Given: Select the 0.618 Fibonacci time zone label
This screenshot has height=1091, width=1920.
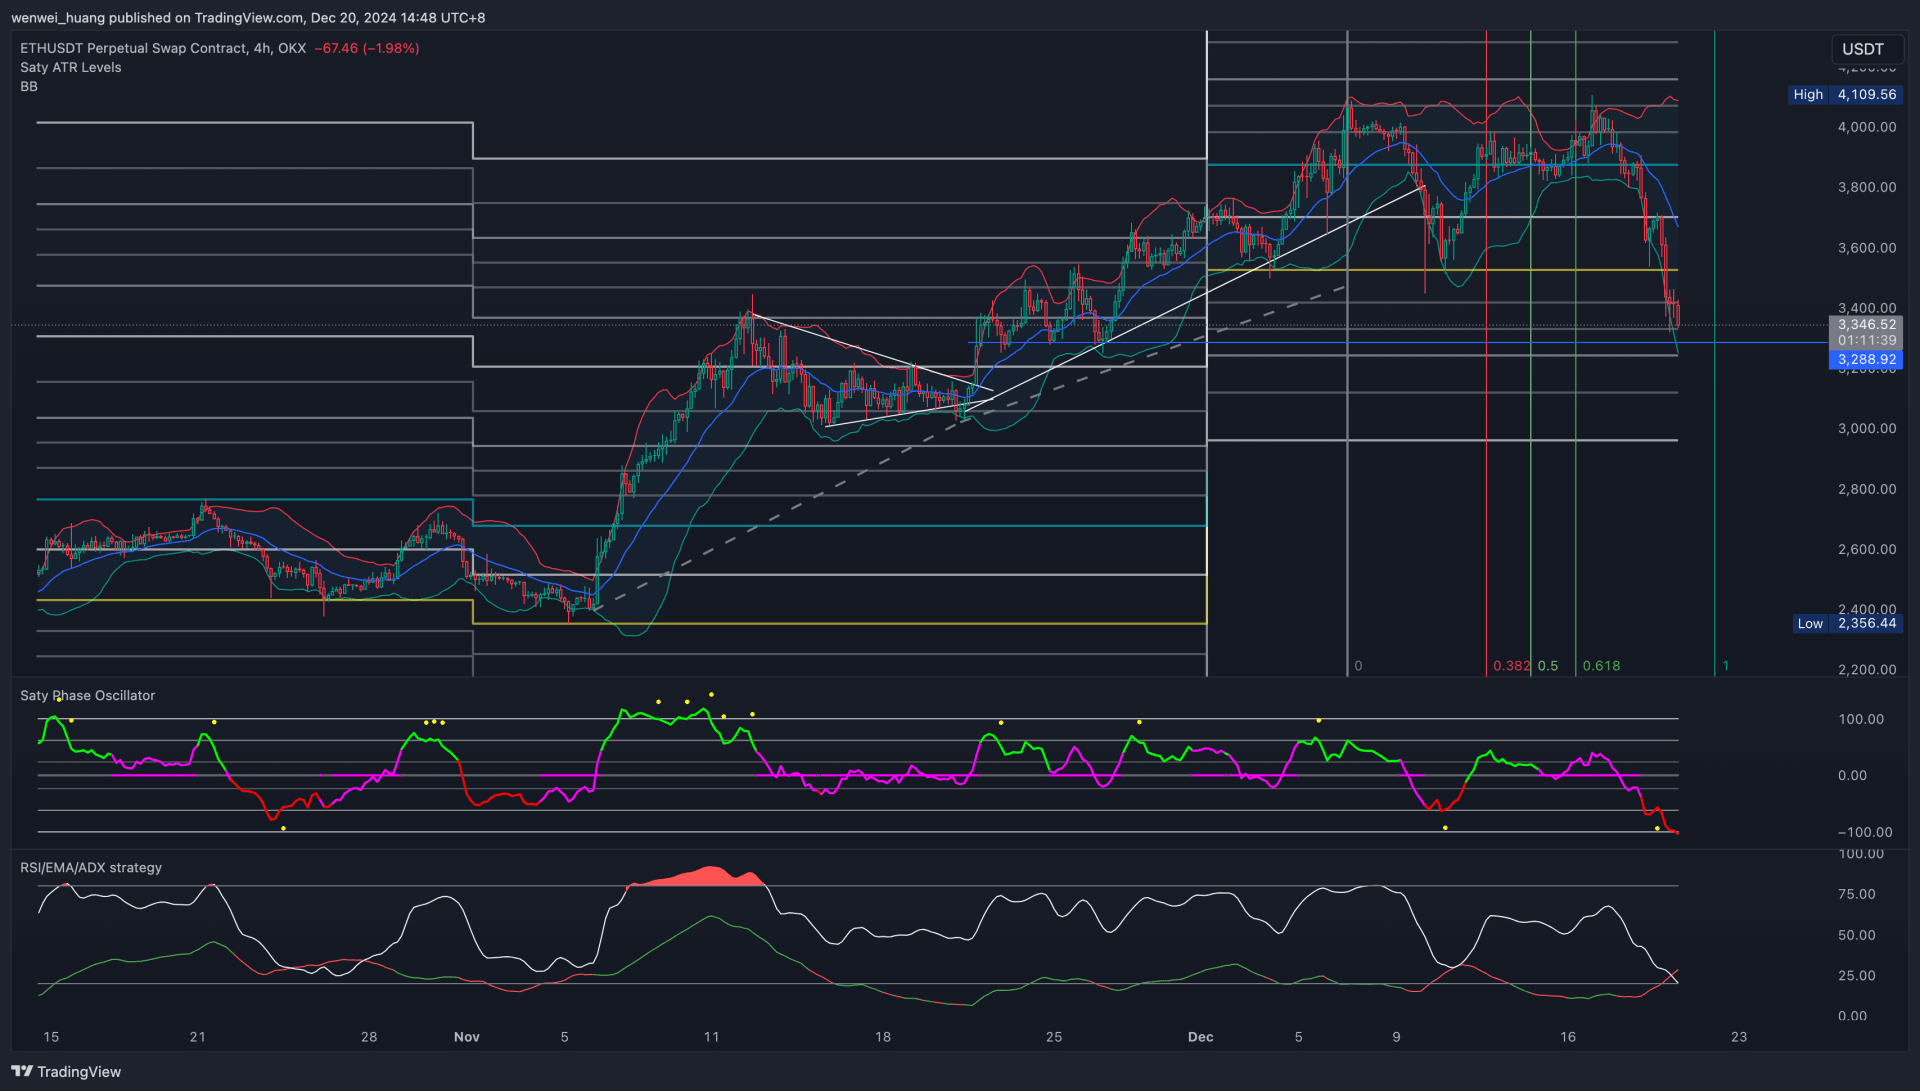Looking at the screenshot, I should coord(1601,666).
